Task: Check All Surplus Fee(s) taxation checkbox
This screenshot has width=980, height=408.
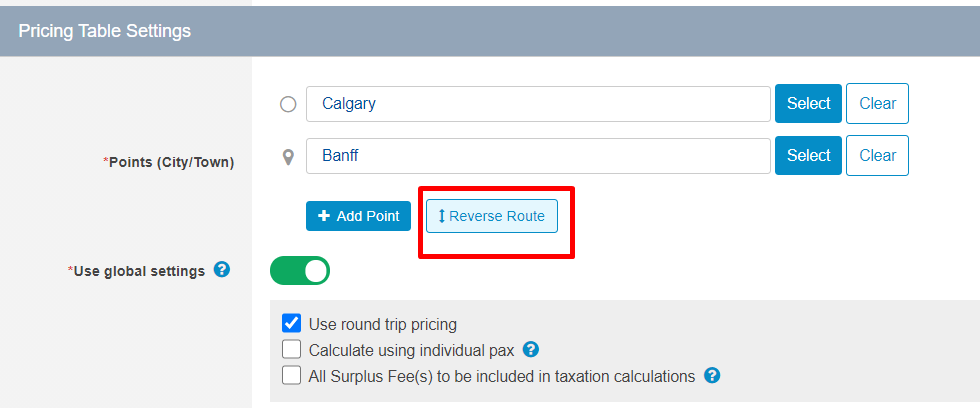Action: (292, 376)
